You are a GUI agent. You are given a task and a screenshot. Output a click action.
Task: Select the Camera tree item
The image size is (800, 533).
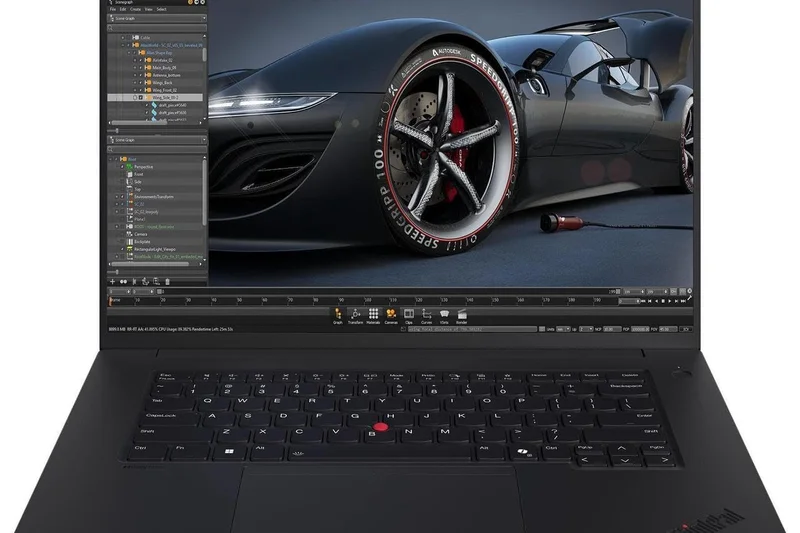click(x=141, y=234)
